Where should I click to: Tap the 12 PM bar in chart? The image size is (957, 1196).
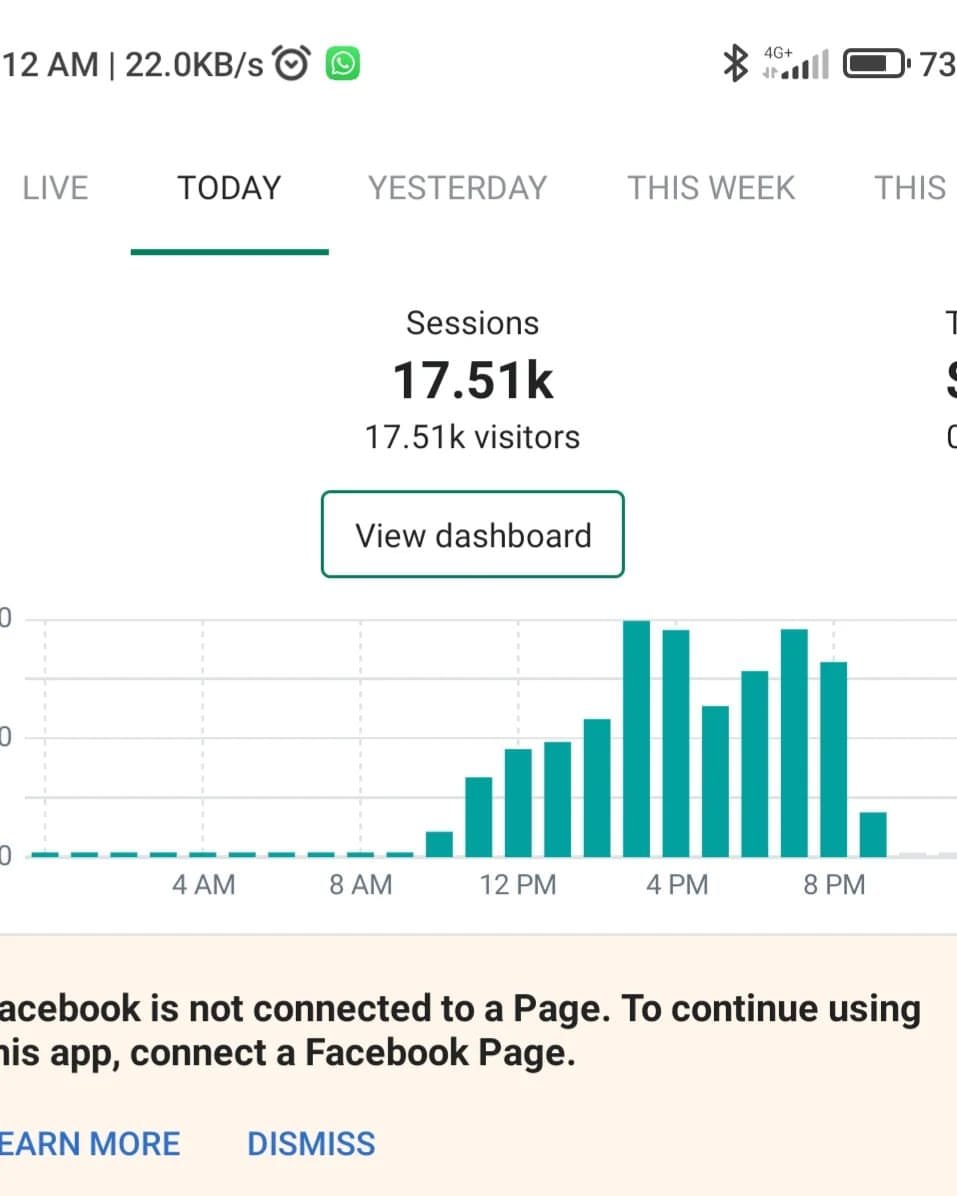coord(518,802)
